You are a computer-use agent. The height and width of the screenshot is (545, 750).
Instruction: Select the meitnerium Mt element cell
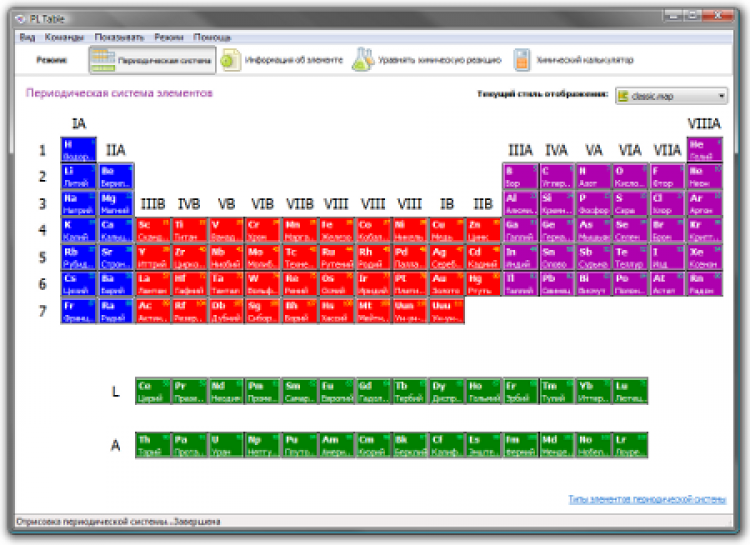(x=374, y=311)
